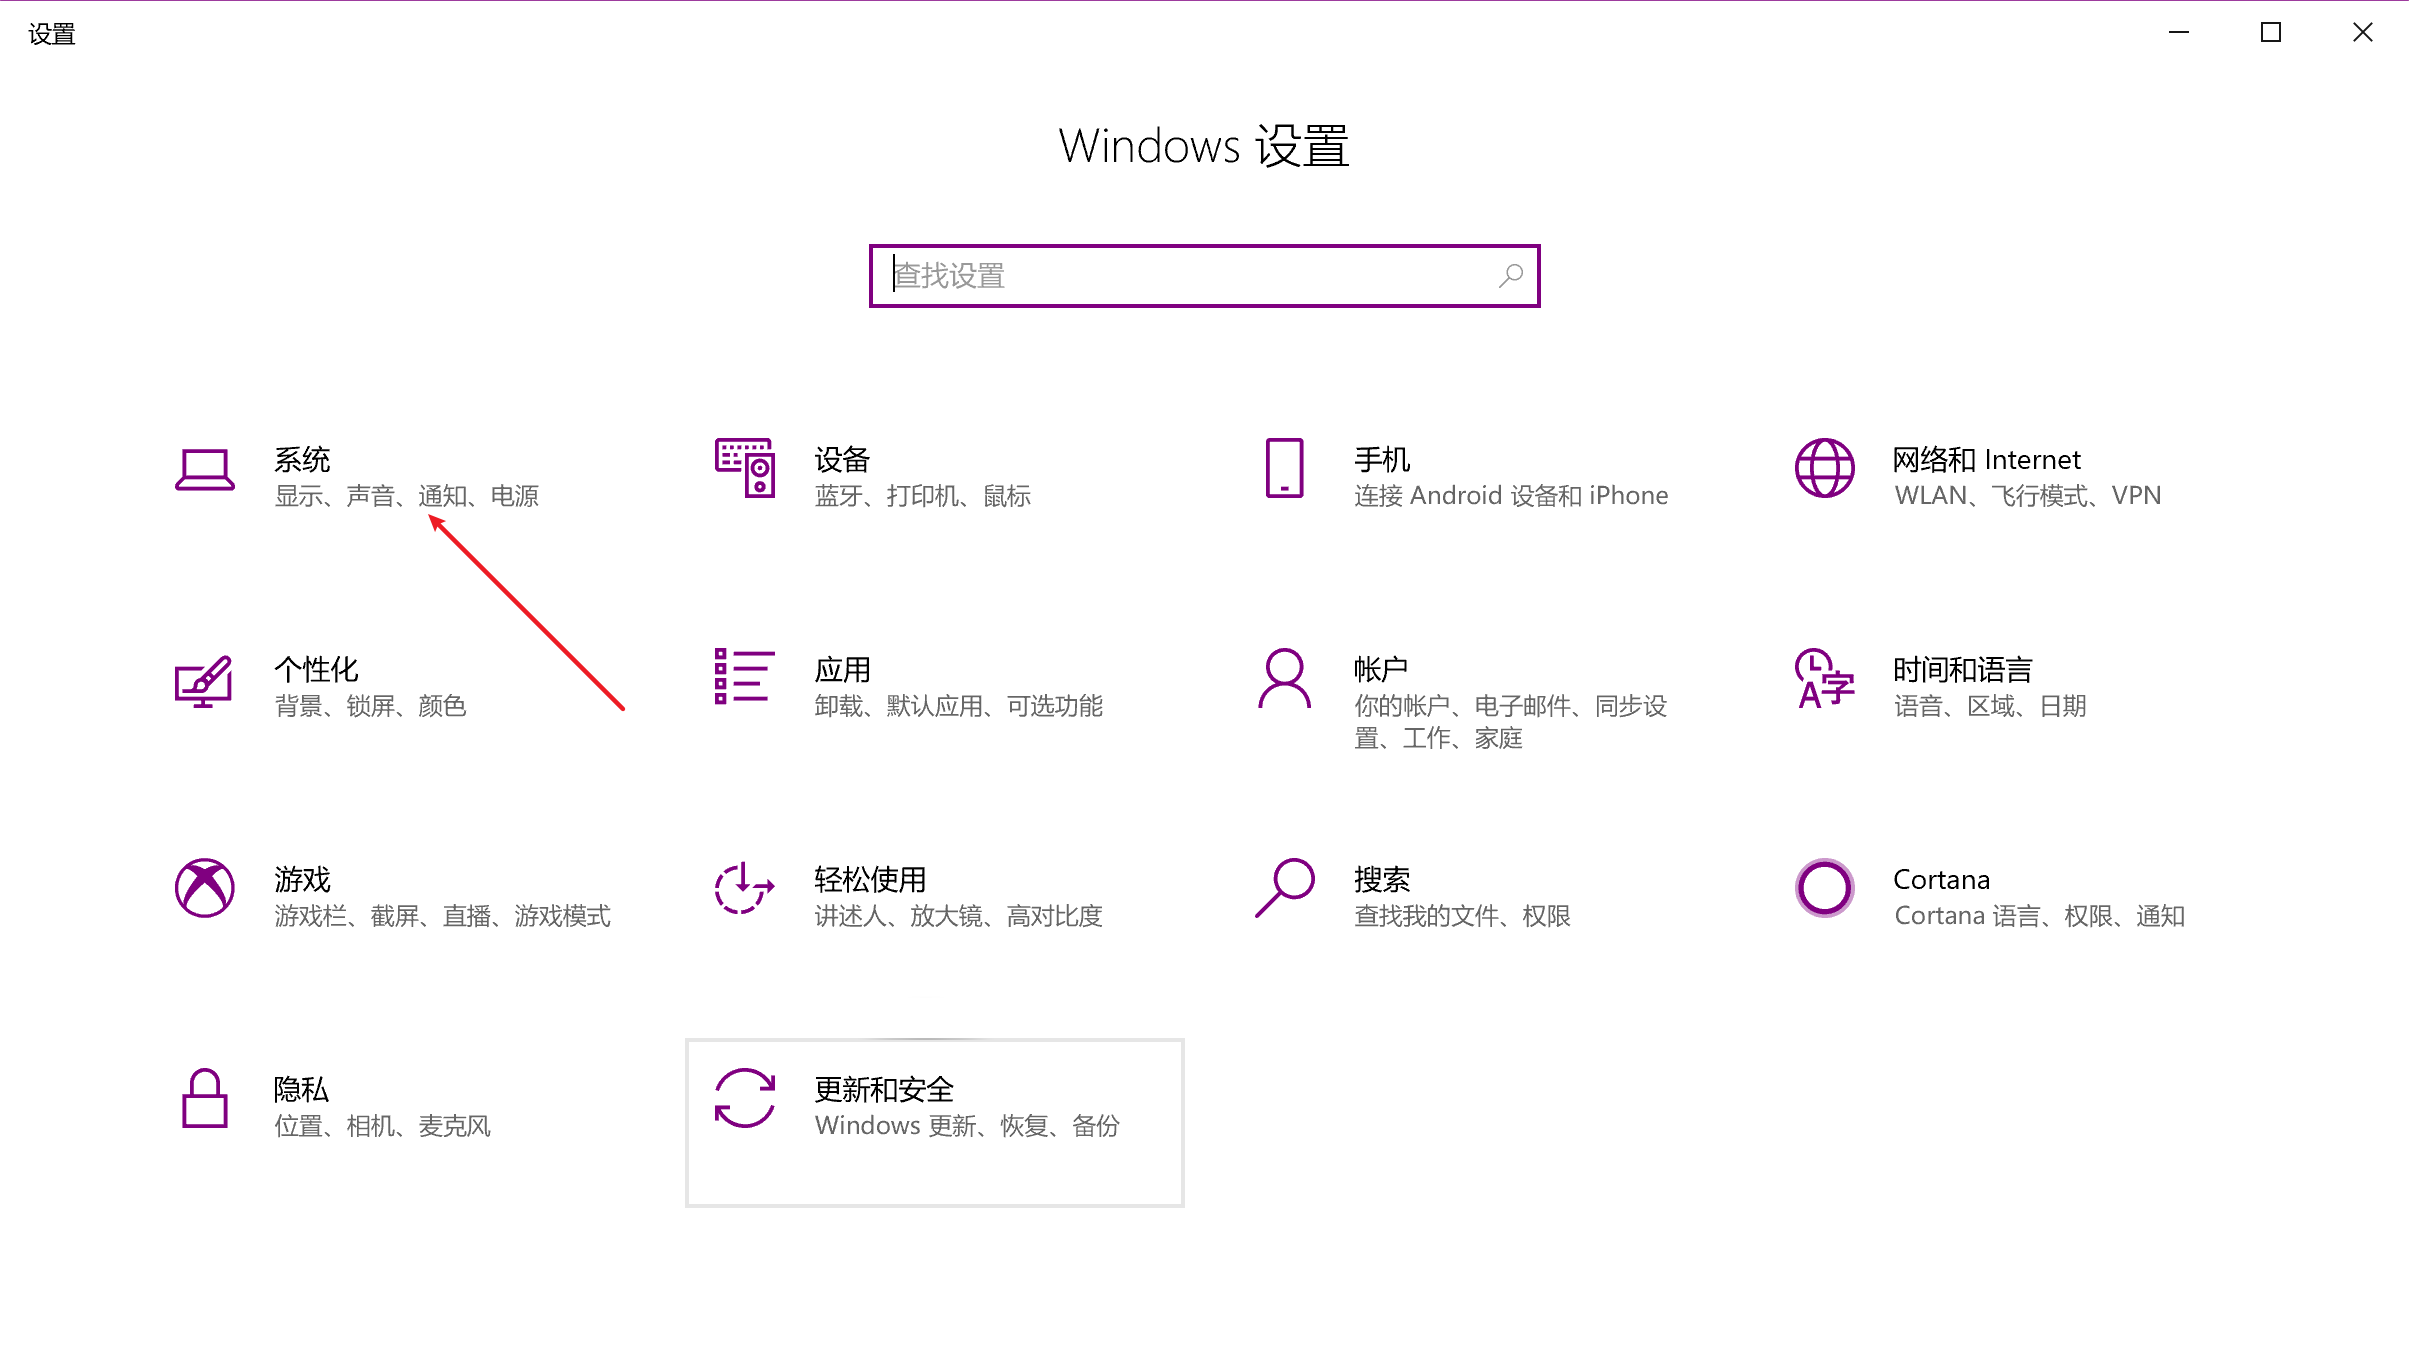Screen dimensions: 2409x1371
Task: Maximize the Settings window
Action: pos(2270,33)
